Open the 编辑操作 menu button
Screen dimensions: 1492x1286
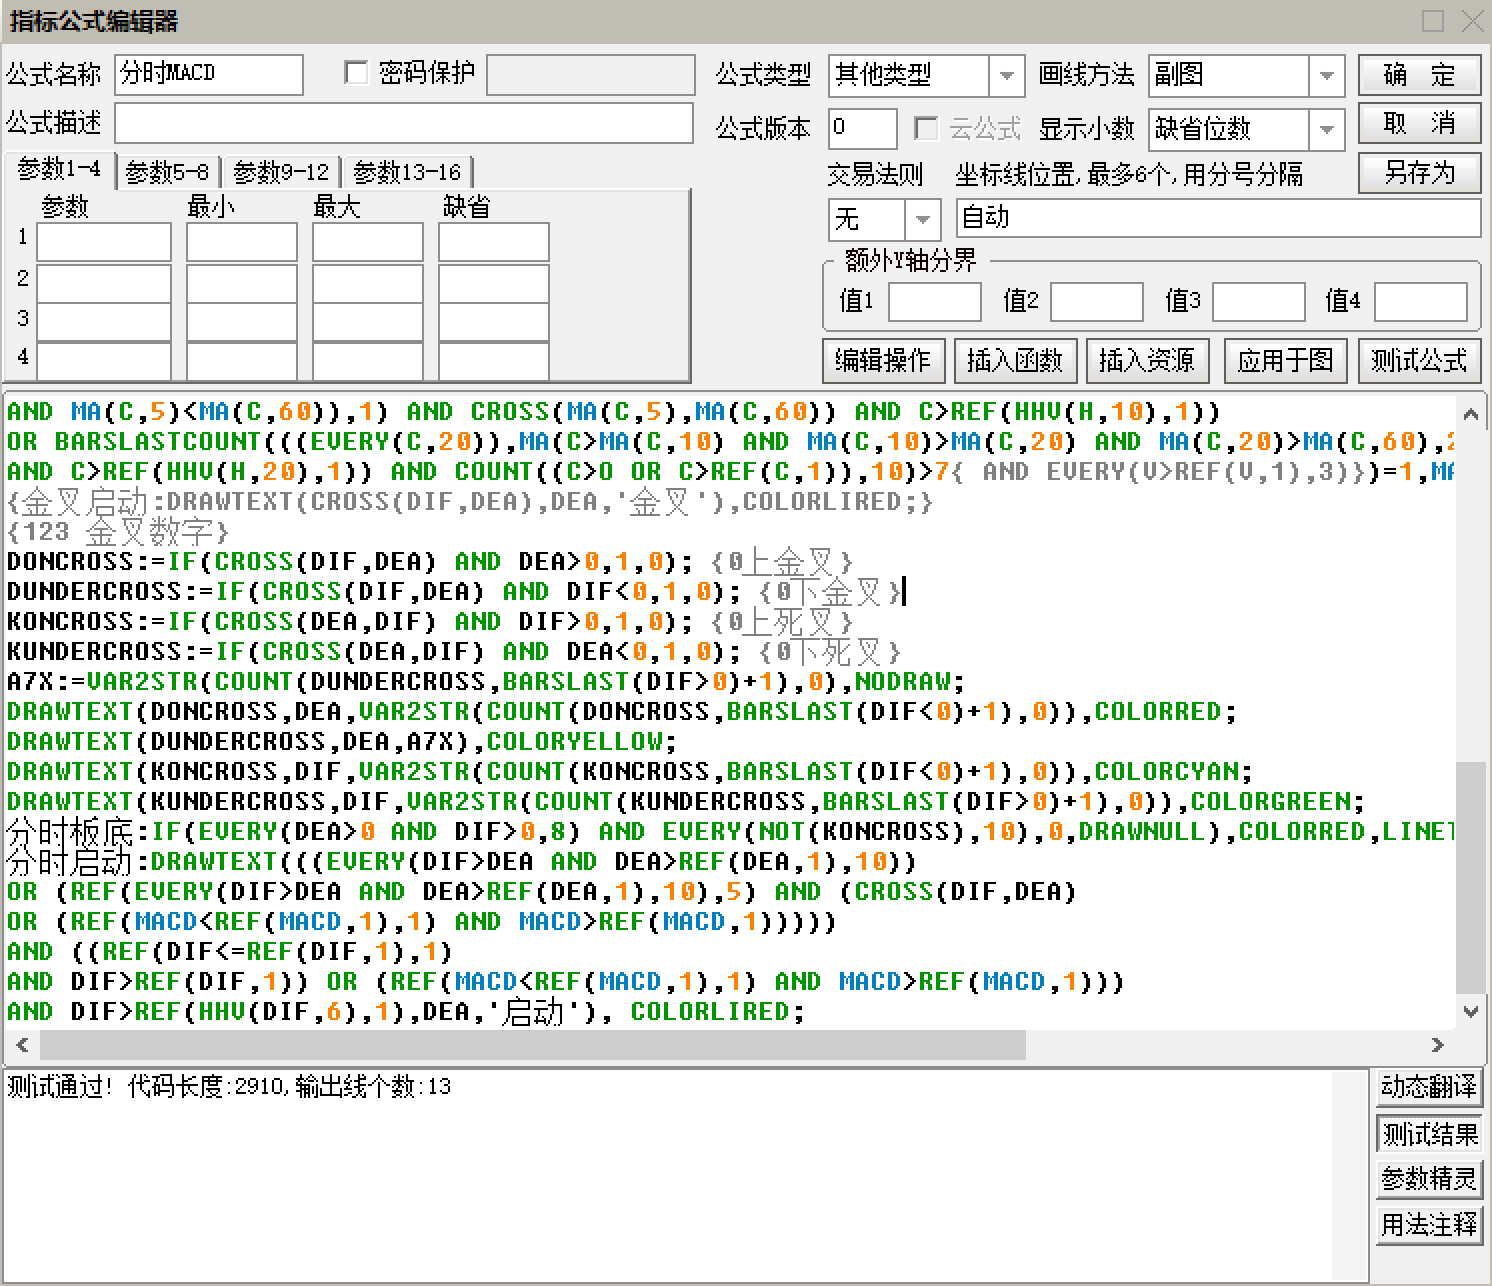point(883,360)
